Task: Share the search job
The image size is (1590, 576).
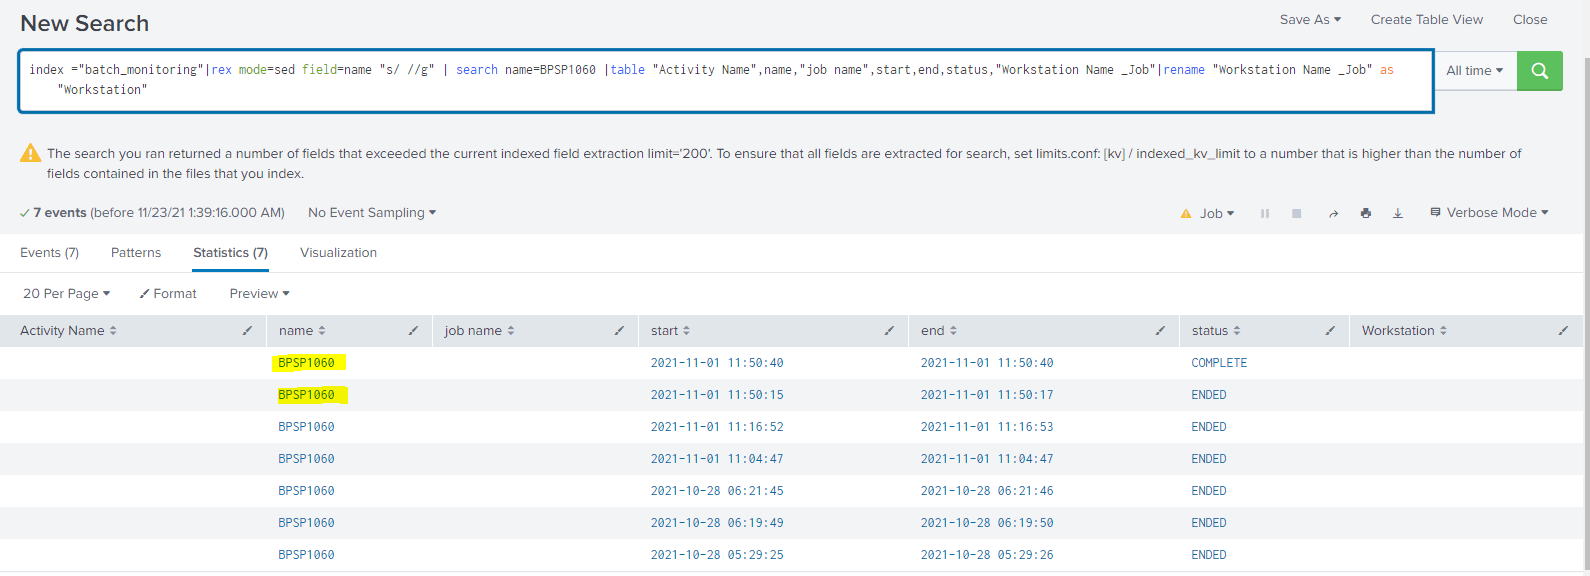Action: [1333, 213]
